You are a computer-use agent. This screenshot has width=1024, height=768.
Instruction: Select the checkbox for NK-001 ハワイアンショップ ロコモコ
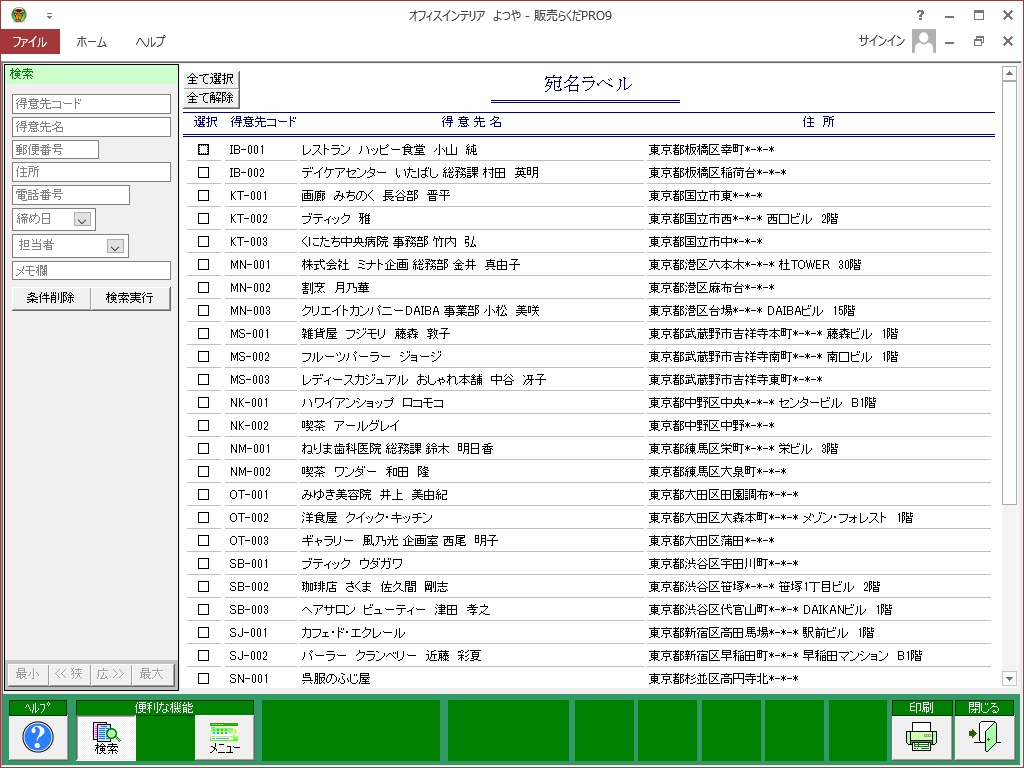204,402
